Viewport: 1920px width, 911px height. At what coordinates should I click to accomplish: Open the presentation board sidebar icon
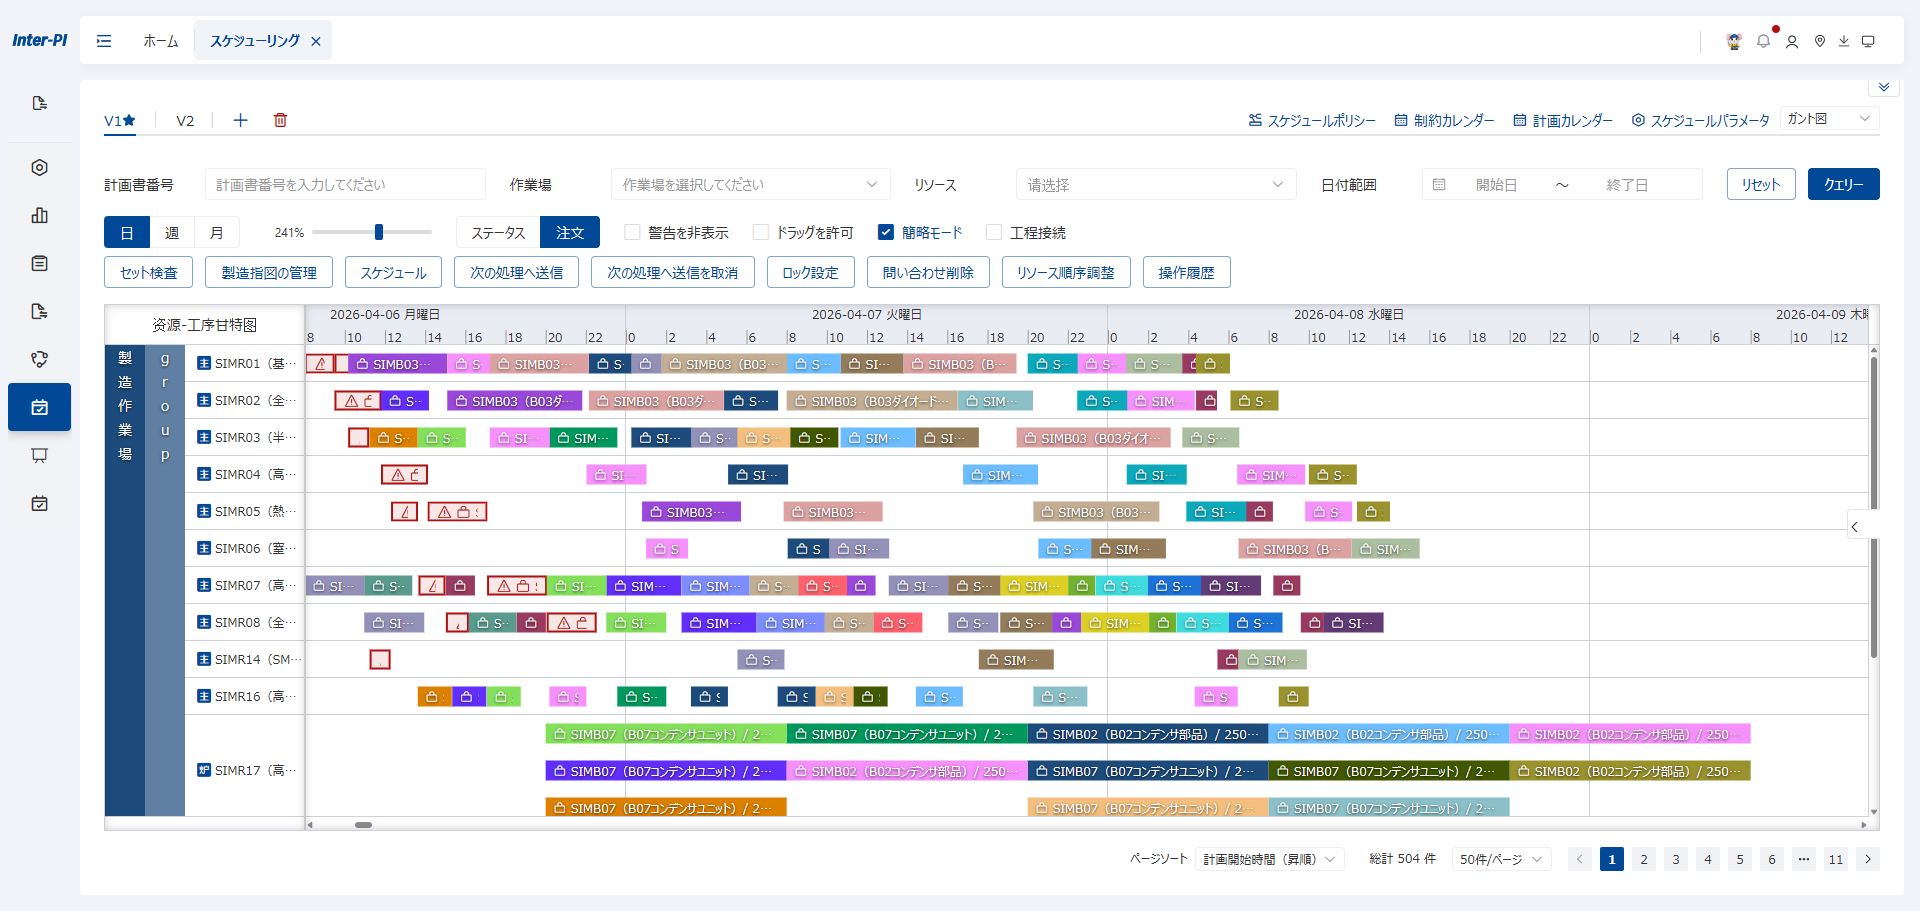click(x=40, y=455)
